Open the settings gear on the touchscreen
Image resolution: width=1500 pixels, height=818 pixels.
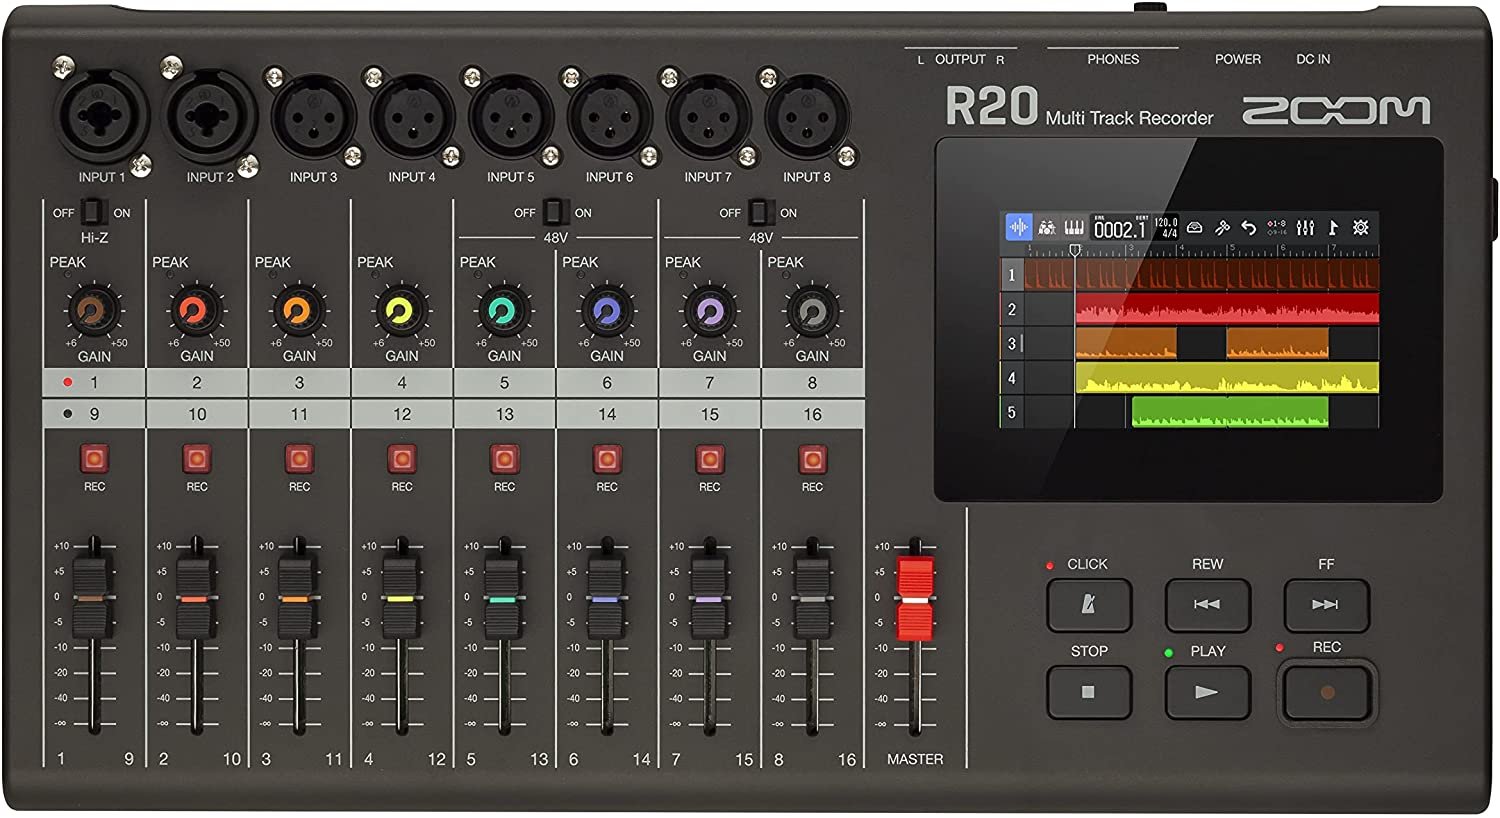[x=1361, y=228]
